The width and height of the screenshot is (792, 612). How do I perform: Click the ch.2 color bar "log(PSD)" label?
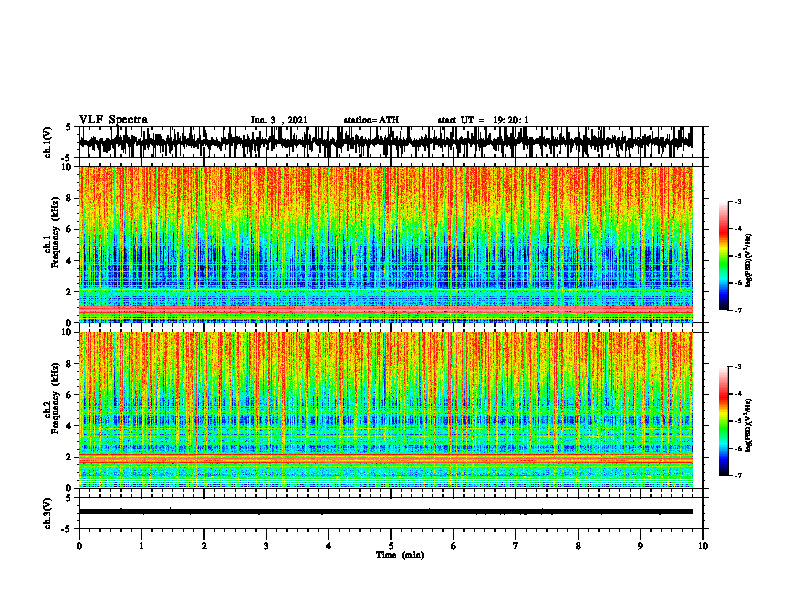click(750, 424)
